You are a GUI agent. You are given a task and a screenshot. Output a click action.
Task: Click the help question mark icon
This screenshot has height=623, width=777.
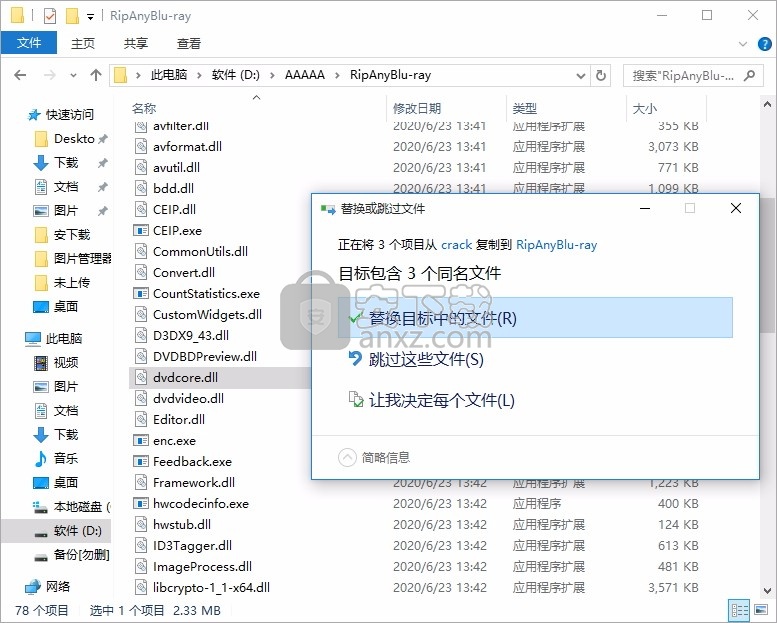pyautogui.click(x=764, y=44)
